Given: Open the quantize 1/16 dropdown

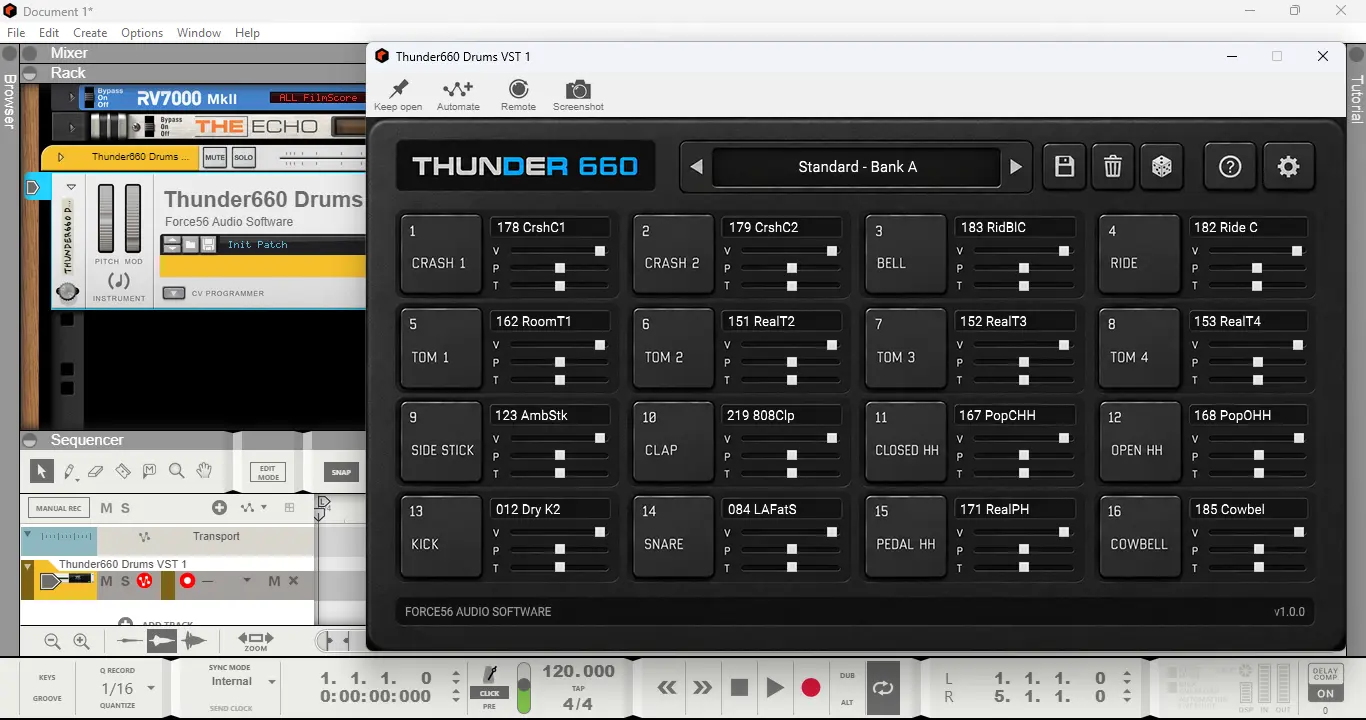Looking at the screenshot, I should tap(151, 688).
